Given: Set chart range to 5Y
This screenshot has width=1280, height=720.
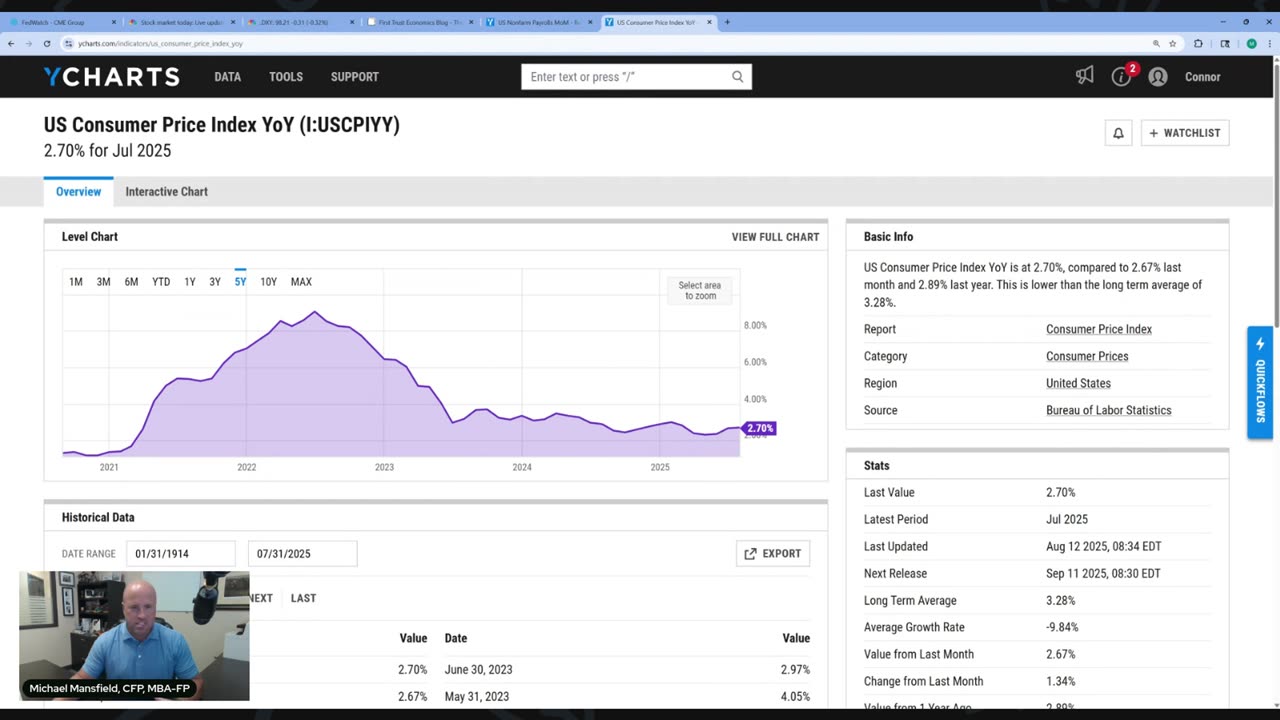Looking at the screenshot, I should click(x=240, y=282).
